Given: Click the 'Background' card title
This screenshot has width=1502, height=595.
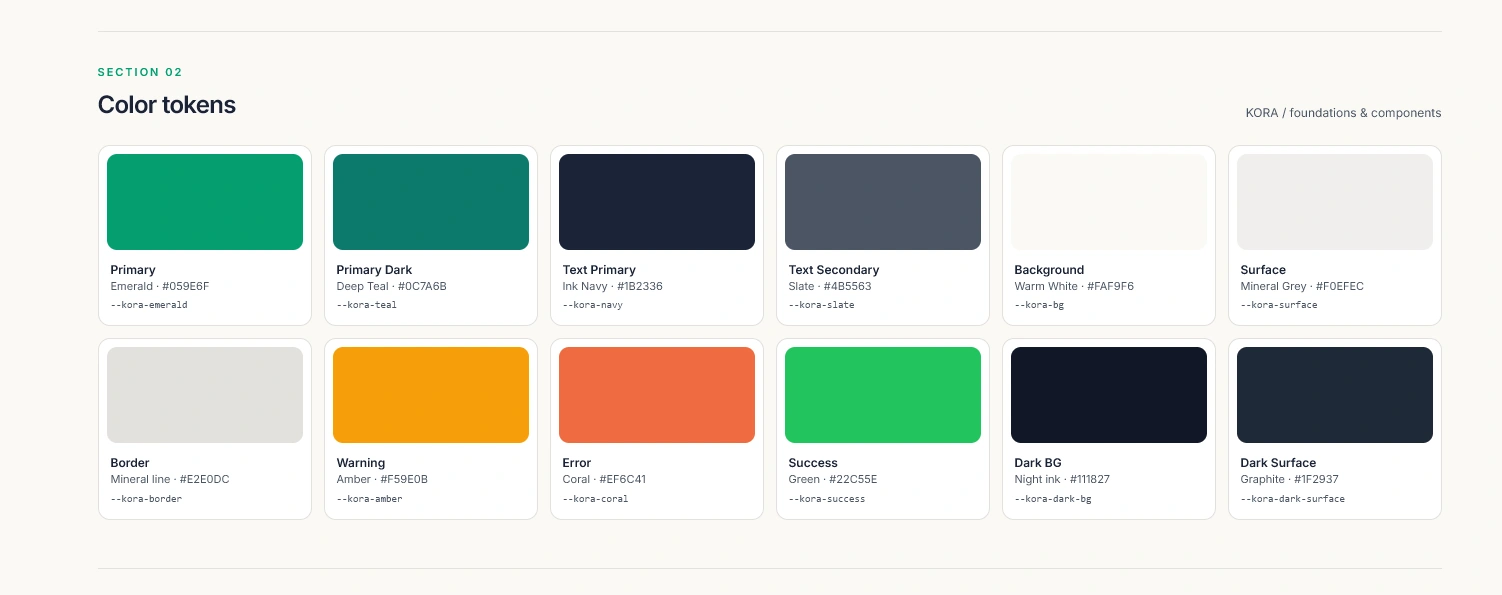Looking at the screenshot, I should [1049, 270].
